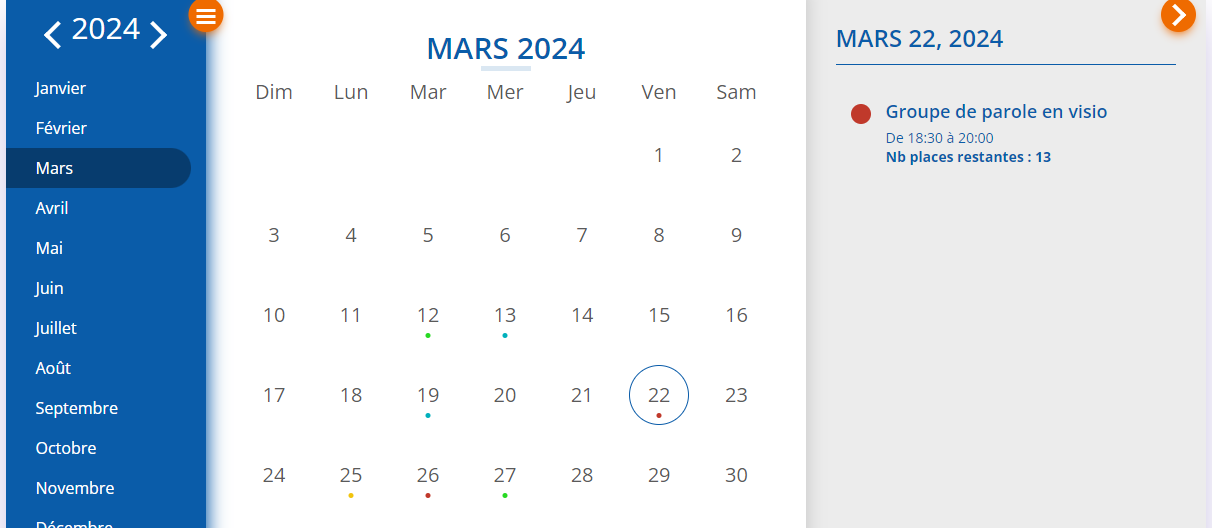
Task: Choose Octobre from the month sidebar
Action: [x=66, y=448]
